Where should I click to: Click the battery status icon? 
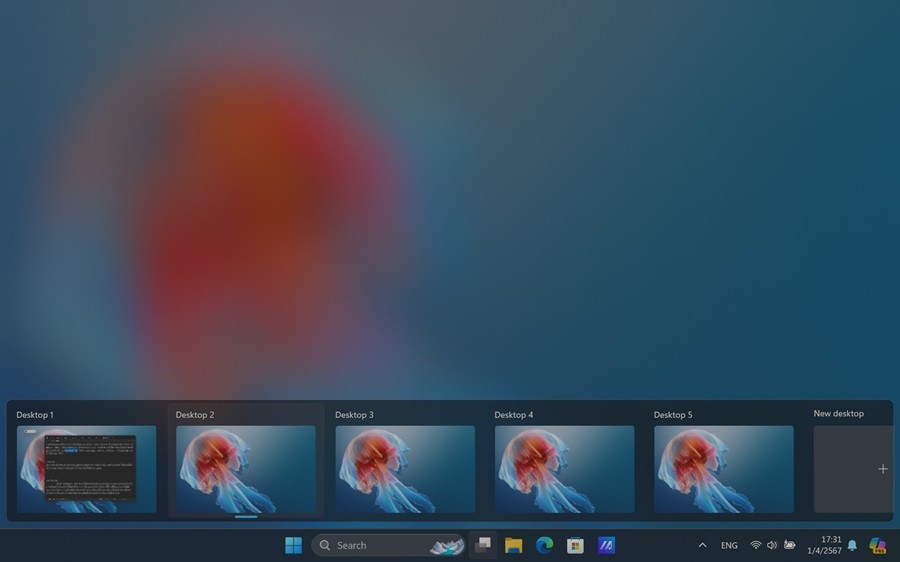(790, 545)
